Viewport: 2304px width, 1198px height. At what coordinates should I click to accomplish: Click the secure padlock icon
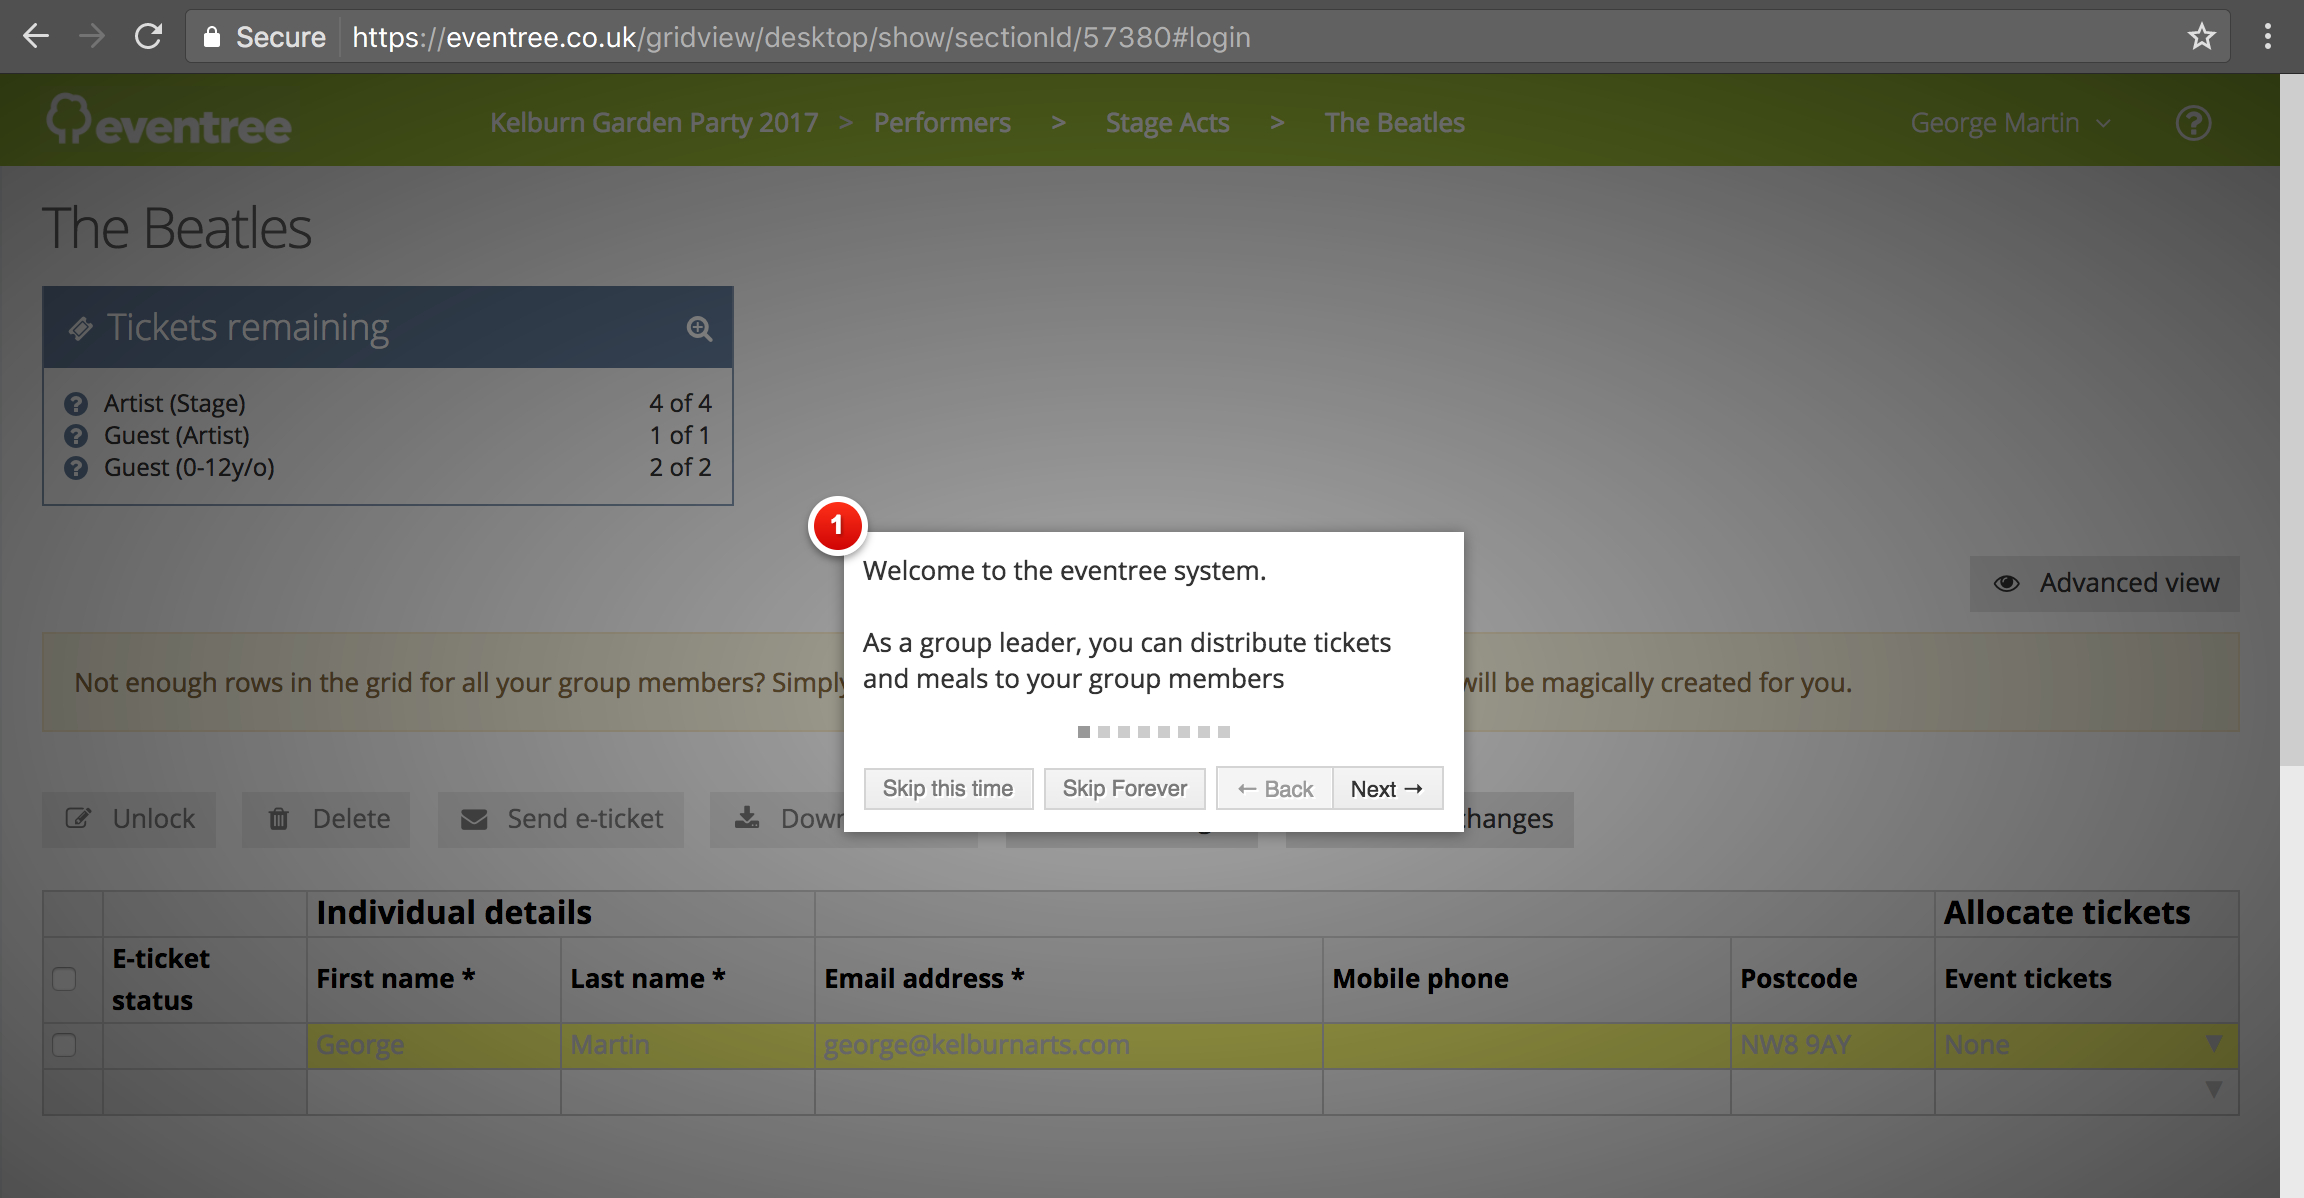[x=211, y=37]
